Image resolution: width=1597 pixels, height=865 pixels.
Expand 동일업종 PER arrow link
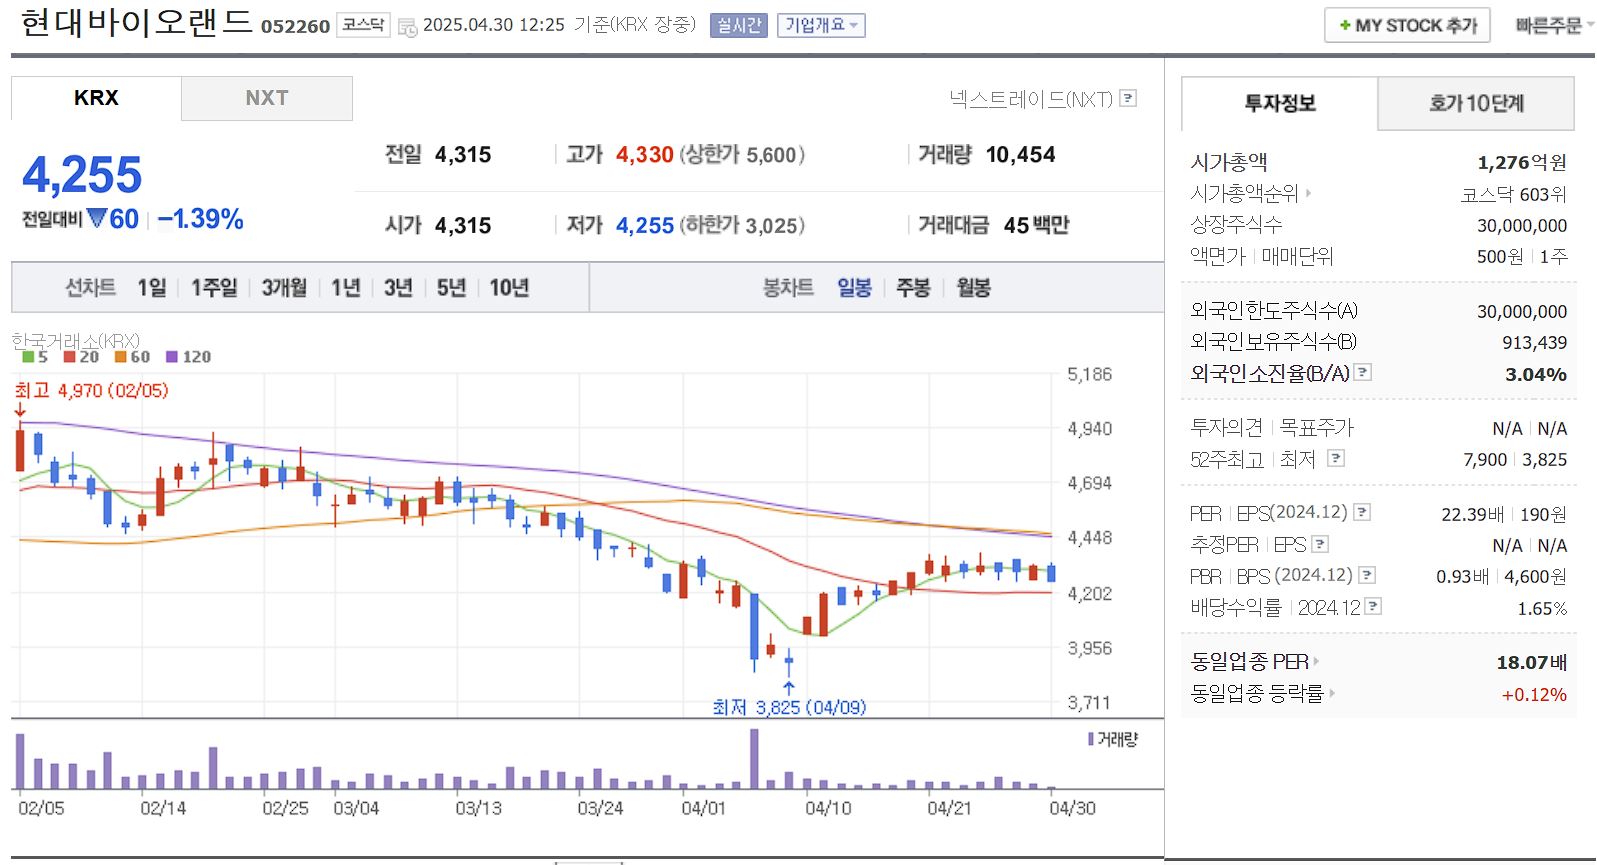click(x=1316, y=661)
